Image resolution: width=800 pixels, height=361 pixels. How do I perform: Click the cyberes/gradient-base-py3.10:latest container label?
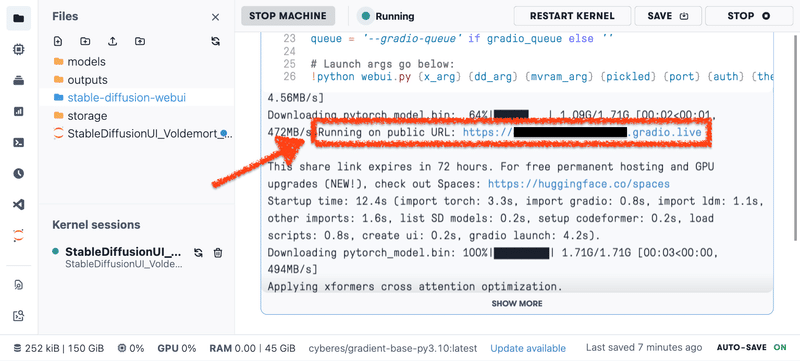pyautogui.click(x=393, y=348)
